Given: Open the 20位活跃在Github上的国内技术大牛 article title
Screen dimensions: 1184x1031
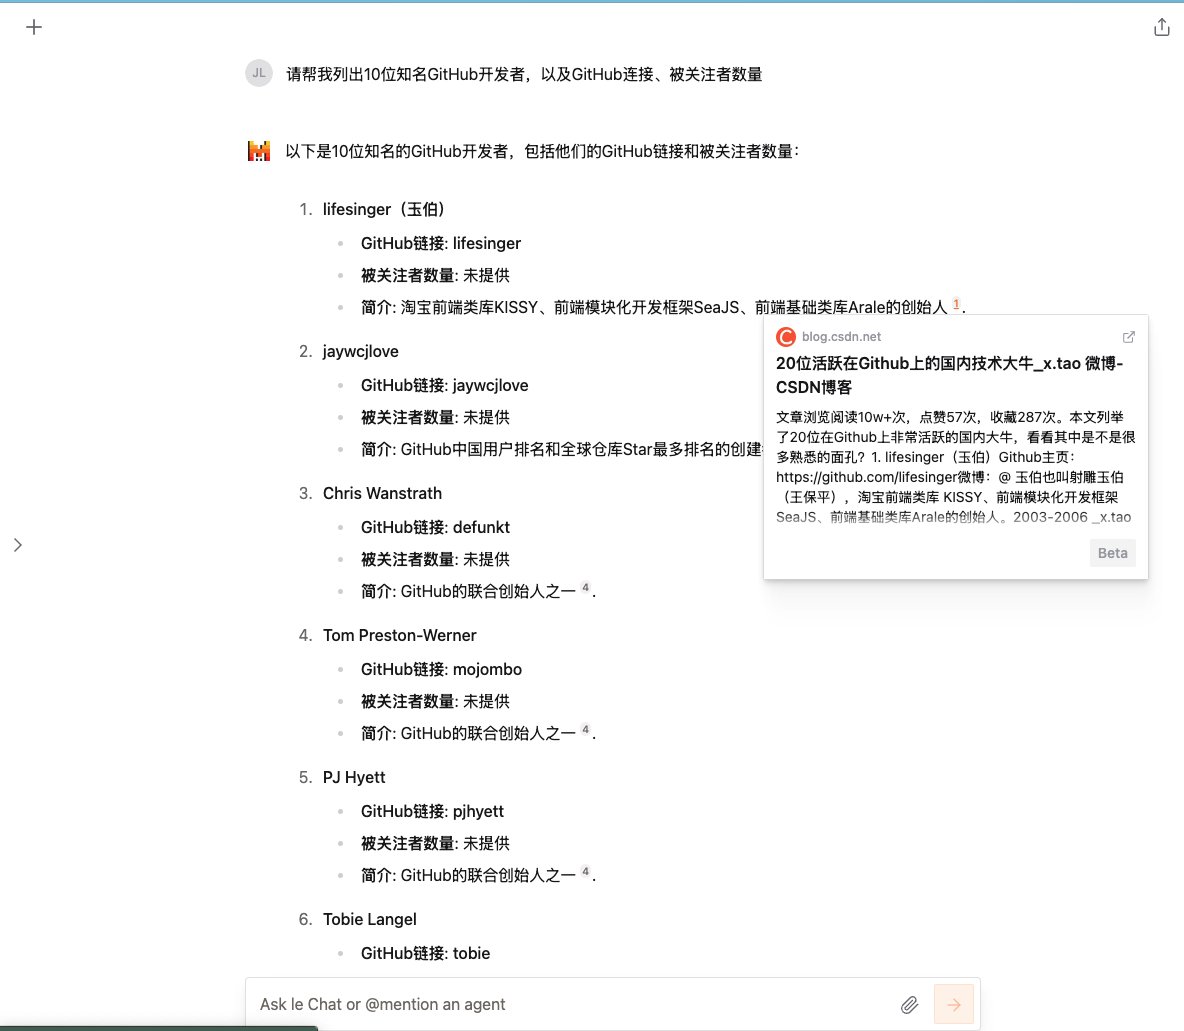Looking at the screenshot, I should point(949,375).
